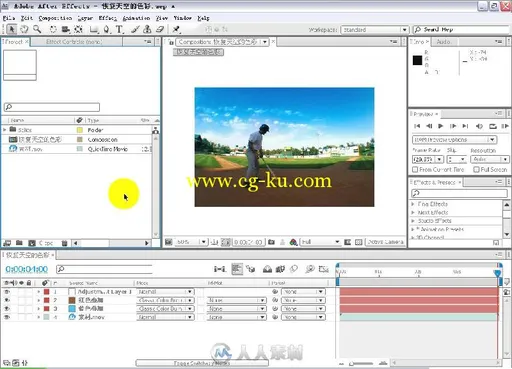Create a new folder in Project panel
Screen dimensions: 512x369
click(19, 243)
